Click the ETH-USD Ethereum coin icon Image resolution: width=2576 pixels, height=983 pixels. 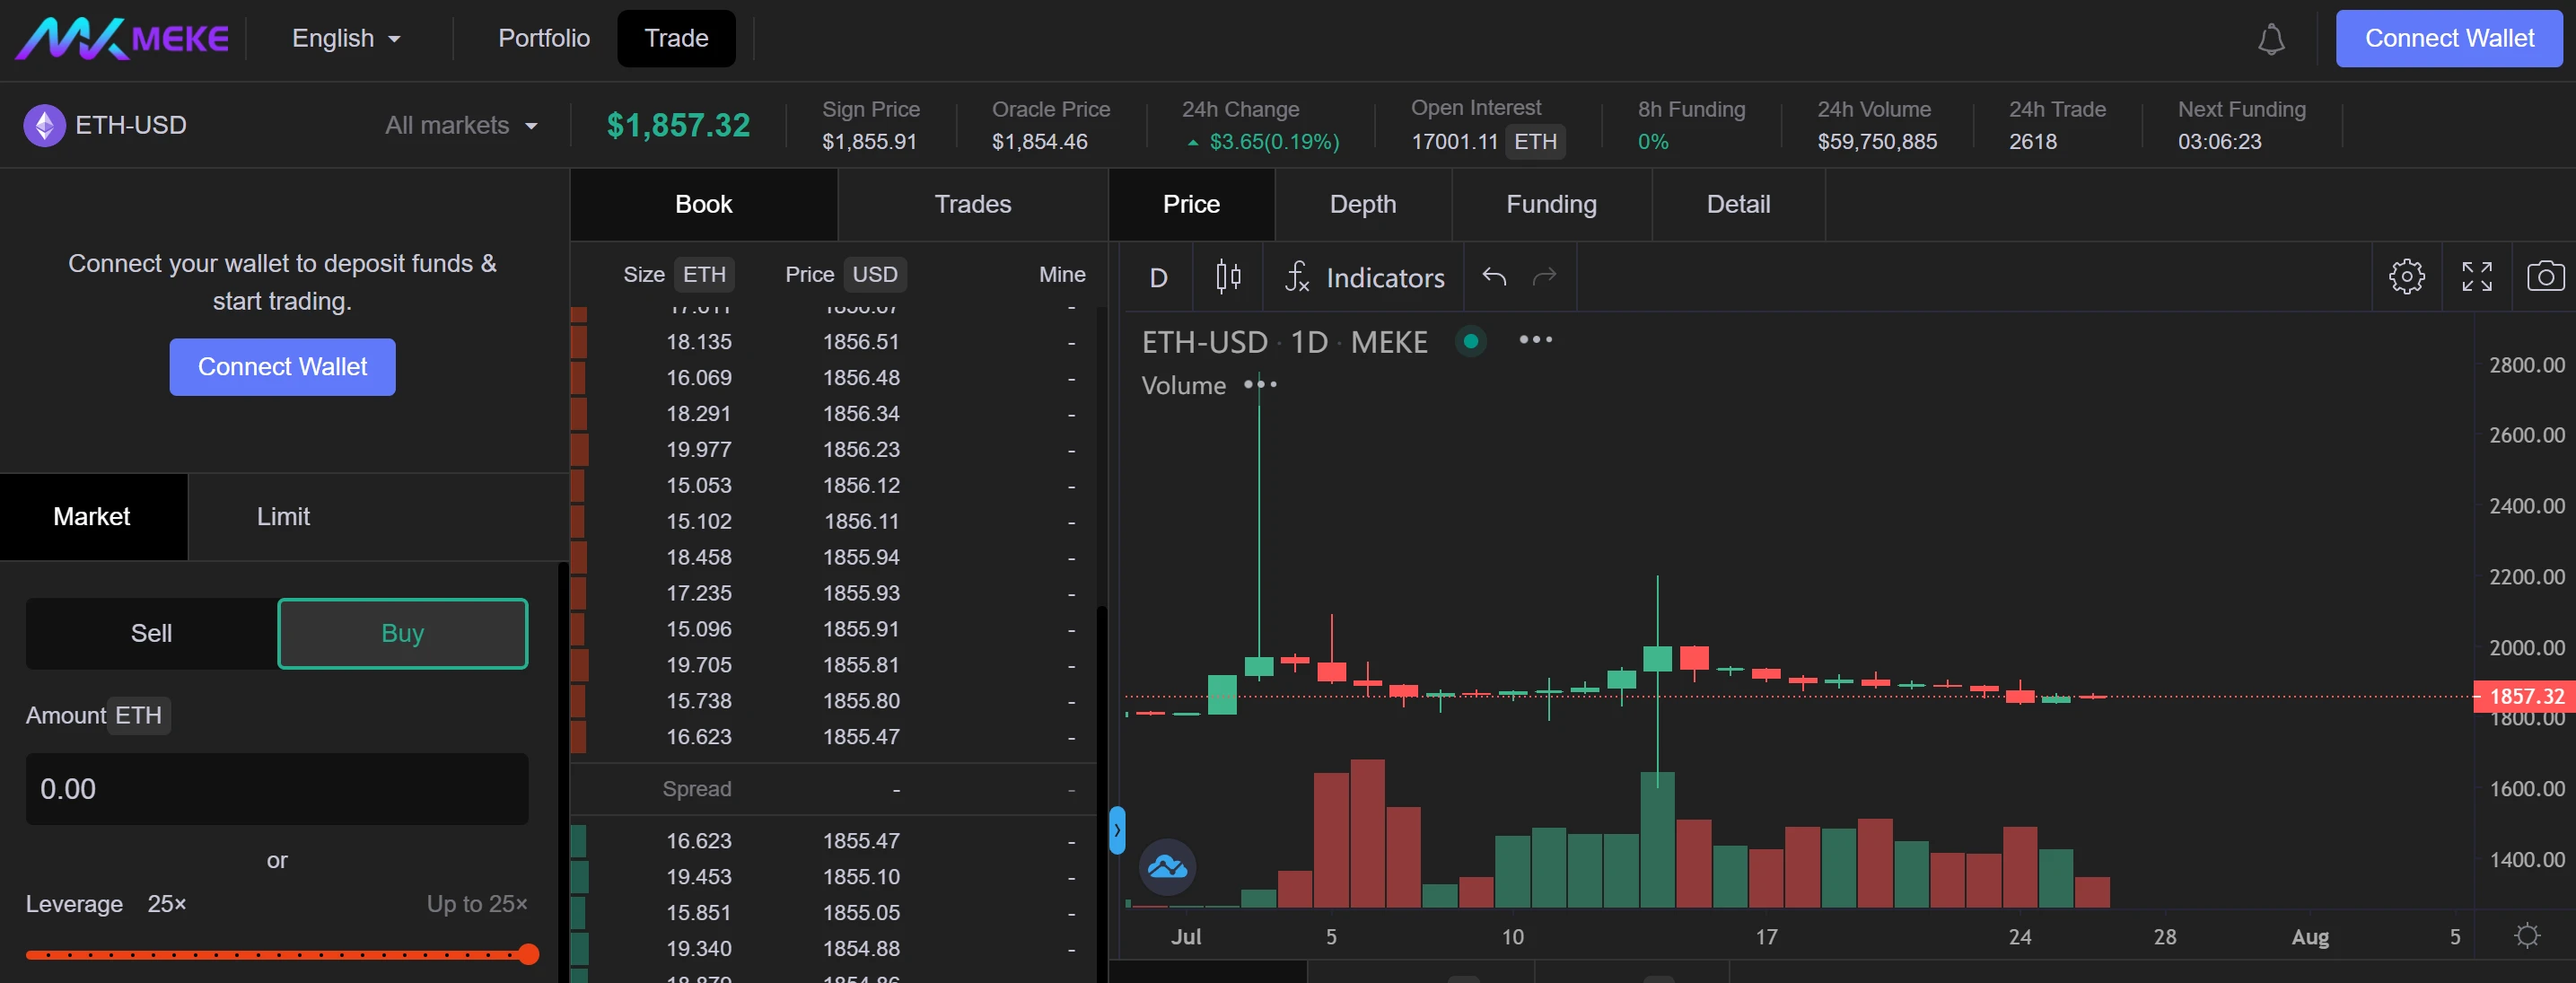[x=44, y=125]
